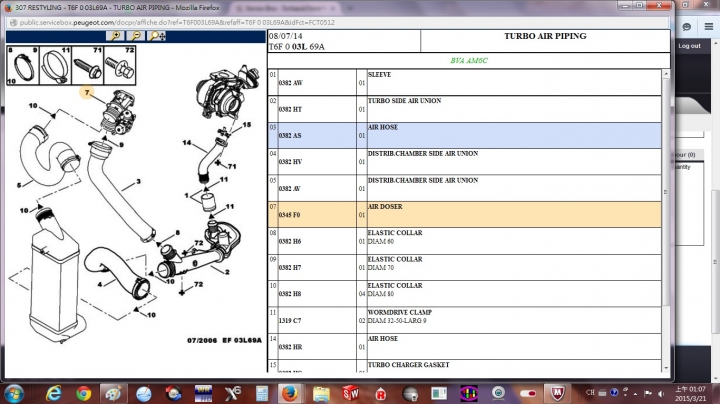720x404 pixels.
Task: Click callout 14 on the diagram
Action: (186, 143)
